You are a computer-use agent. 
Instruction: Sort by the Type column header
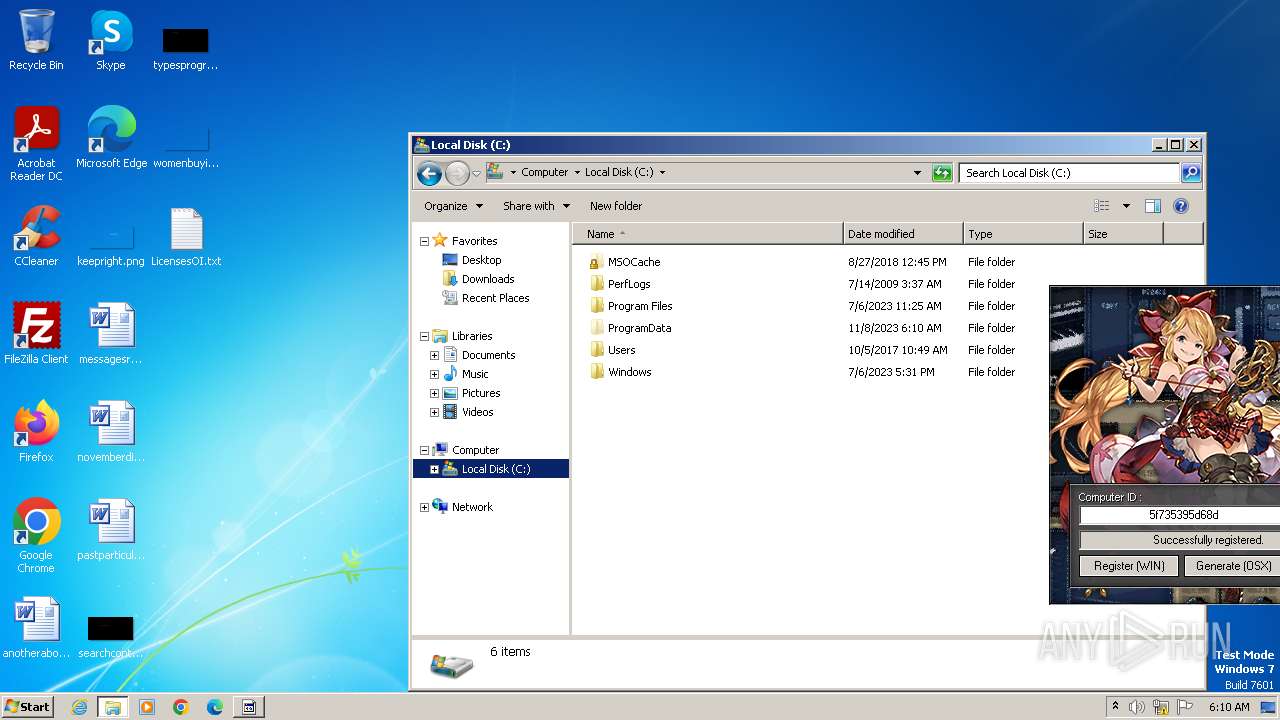[x=1023, y=234]
